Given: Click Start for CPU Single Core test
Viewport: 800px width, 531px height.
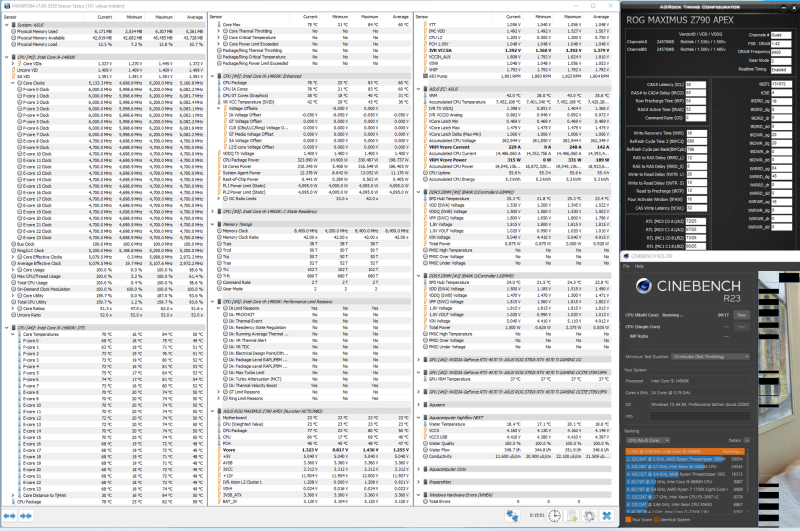Looking at the screenshot, I should tap(741, 326).
